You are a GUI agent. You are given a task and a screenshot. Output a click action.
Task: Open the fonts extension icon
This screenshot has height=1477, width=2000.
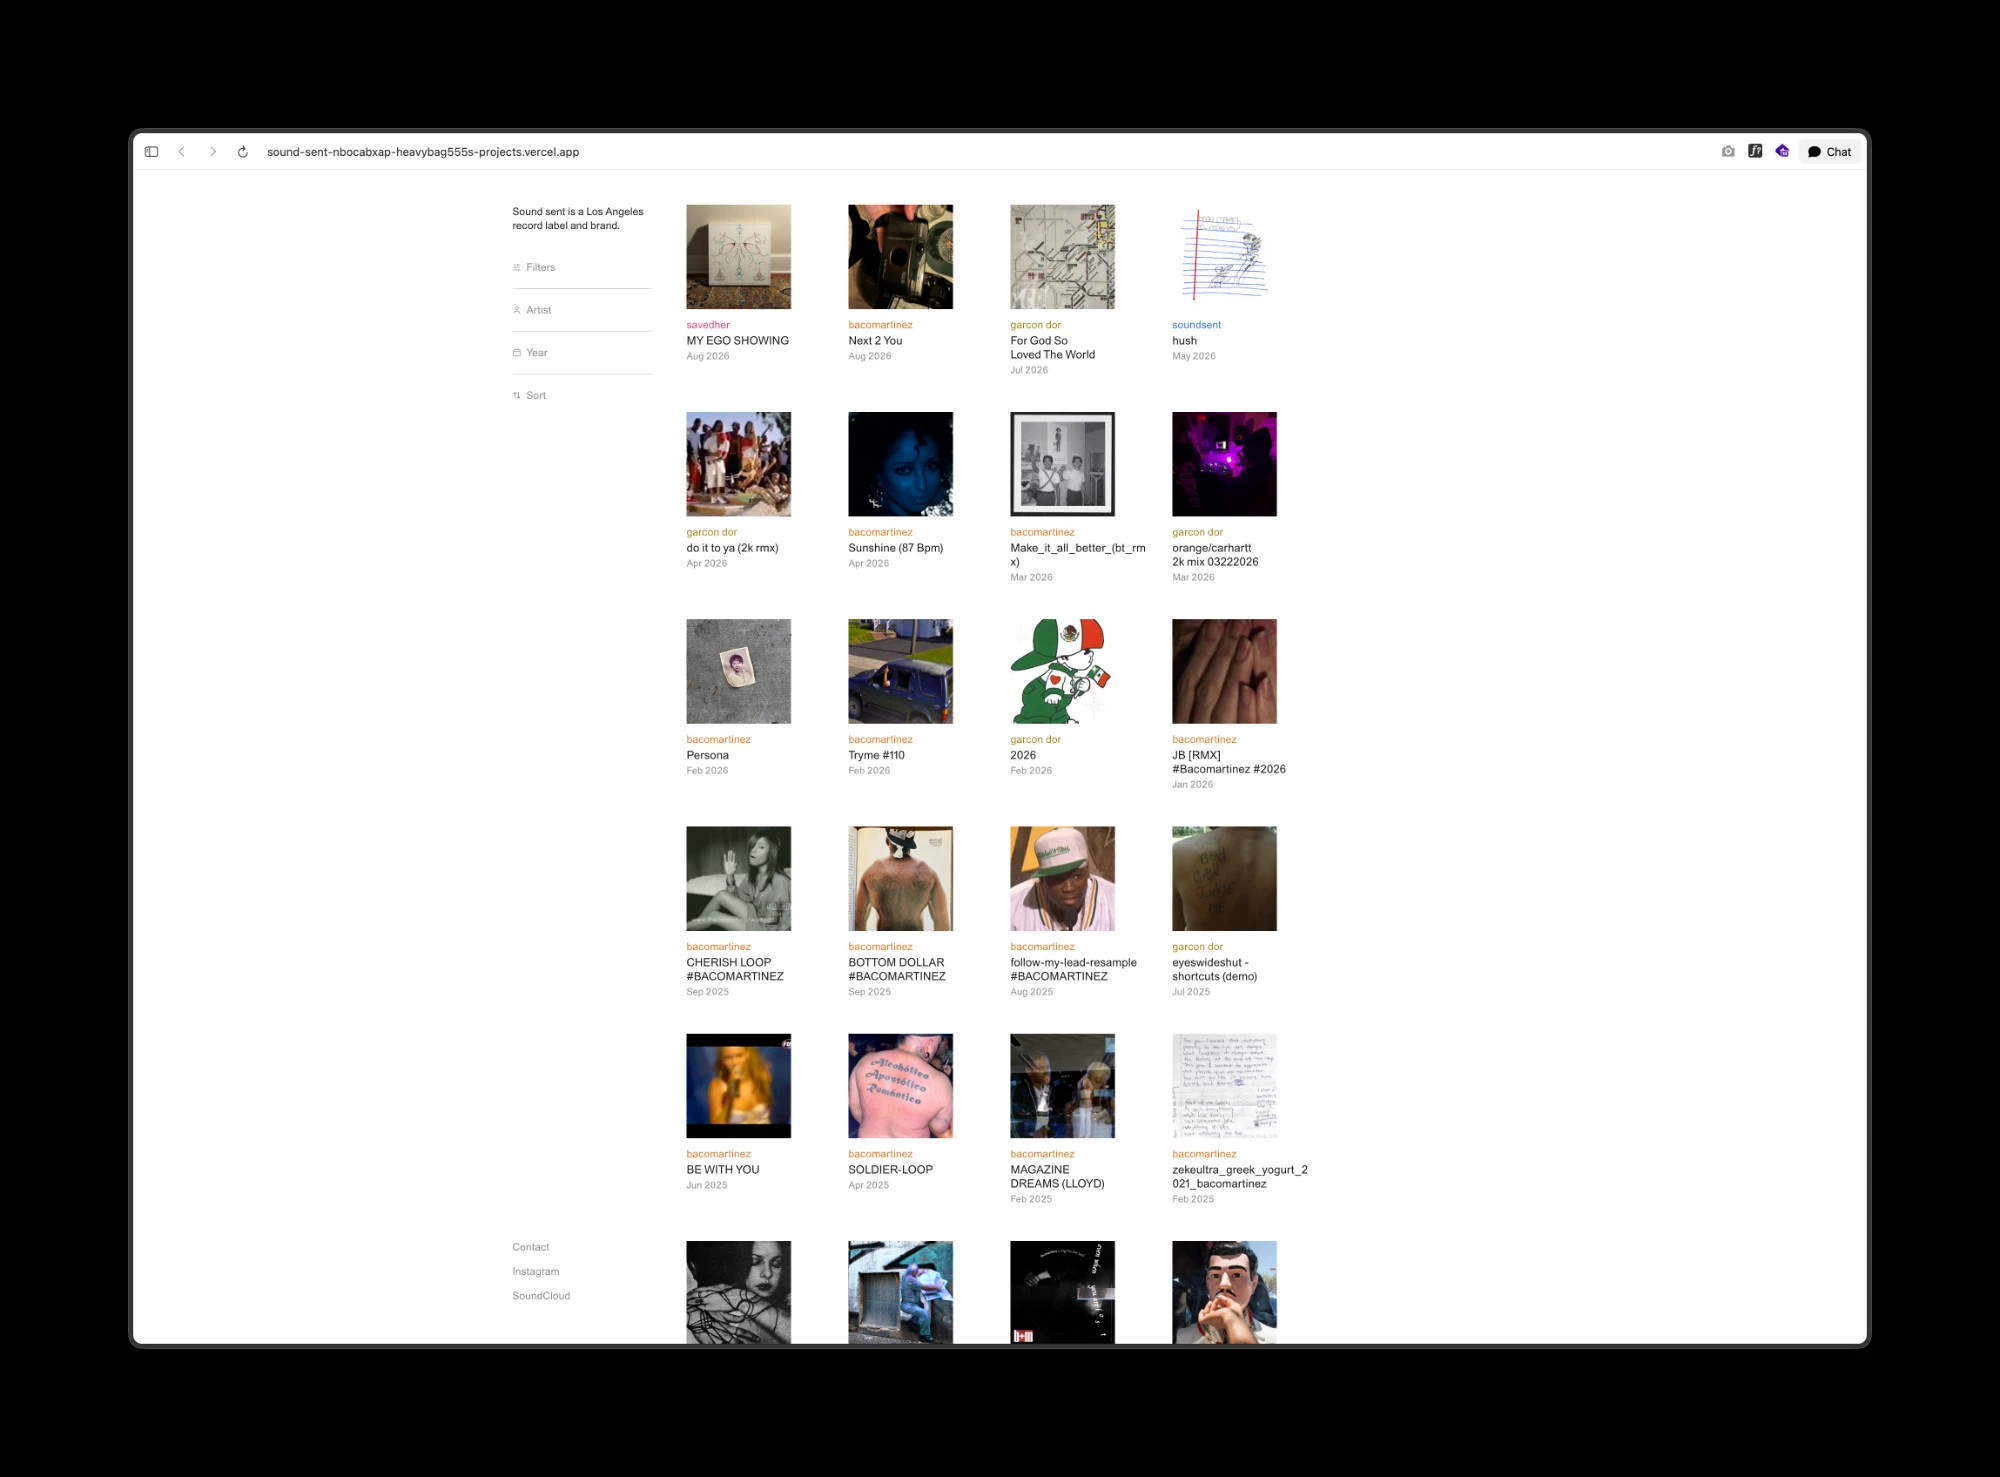point(1755,151)
